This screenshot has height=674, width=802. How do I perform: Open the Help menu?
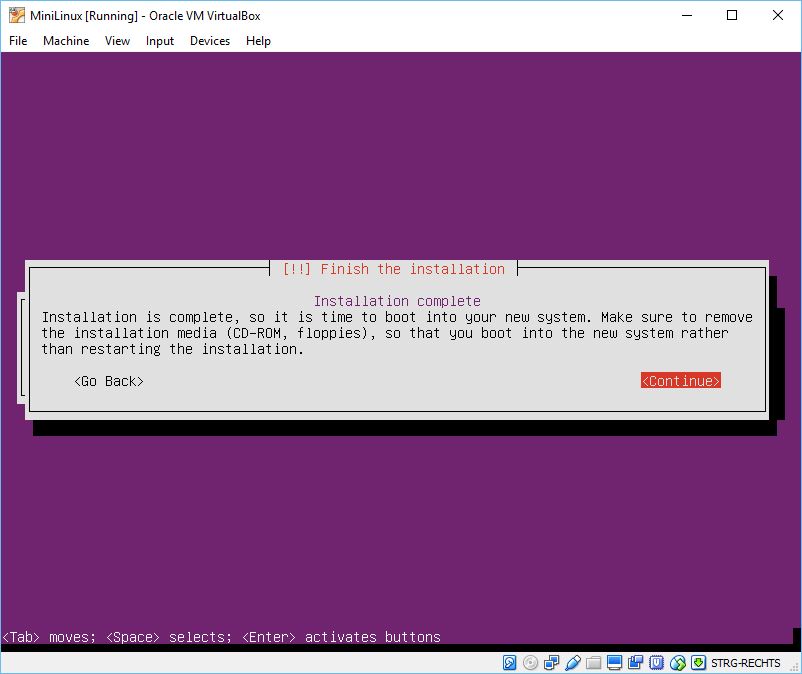tap(258, 41)
